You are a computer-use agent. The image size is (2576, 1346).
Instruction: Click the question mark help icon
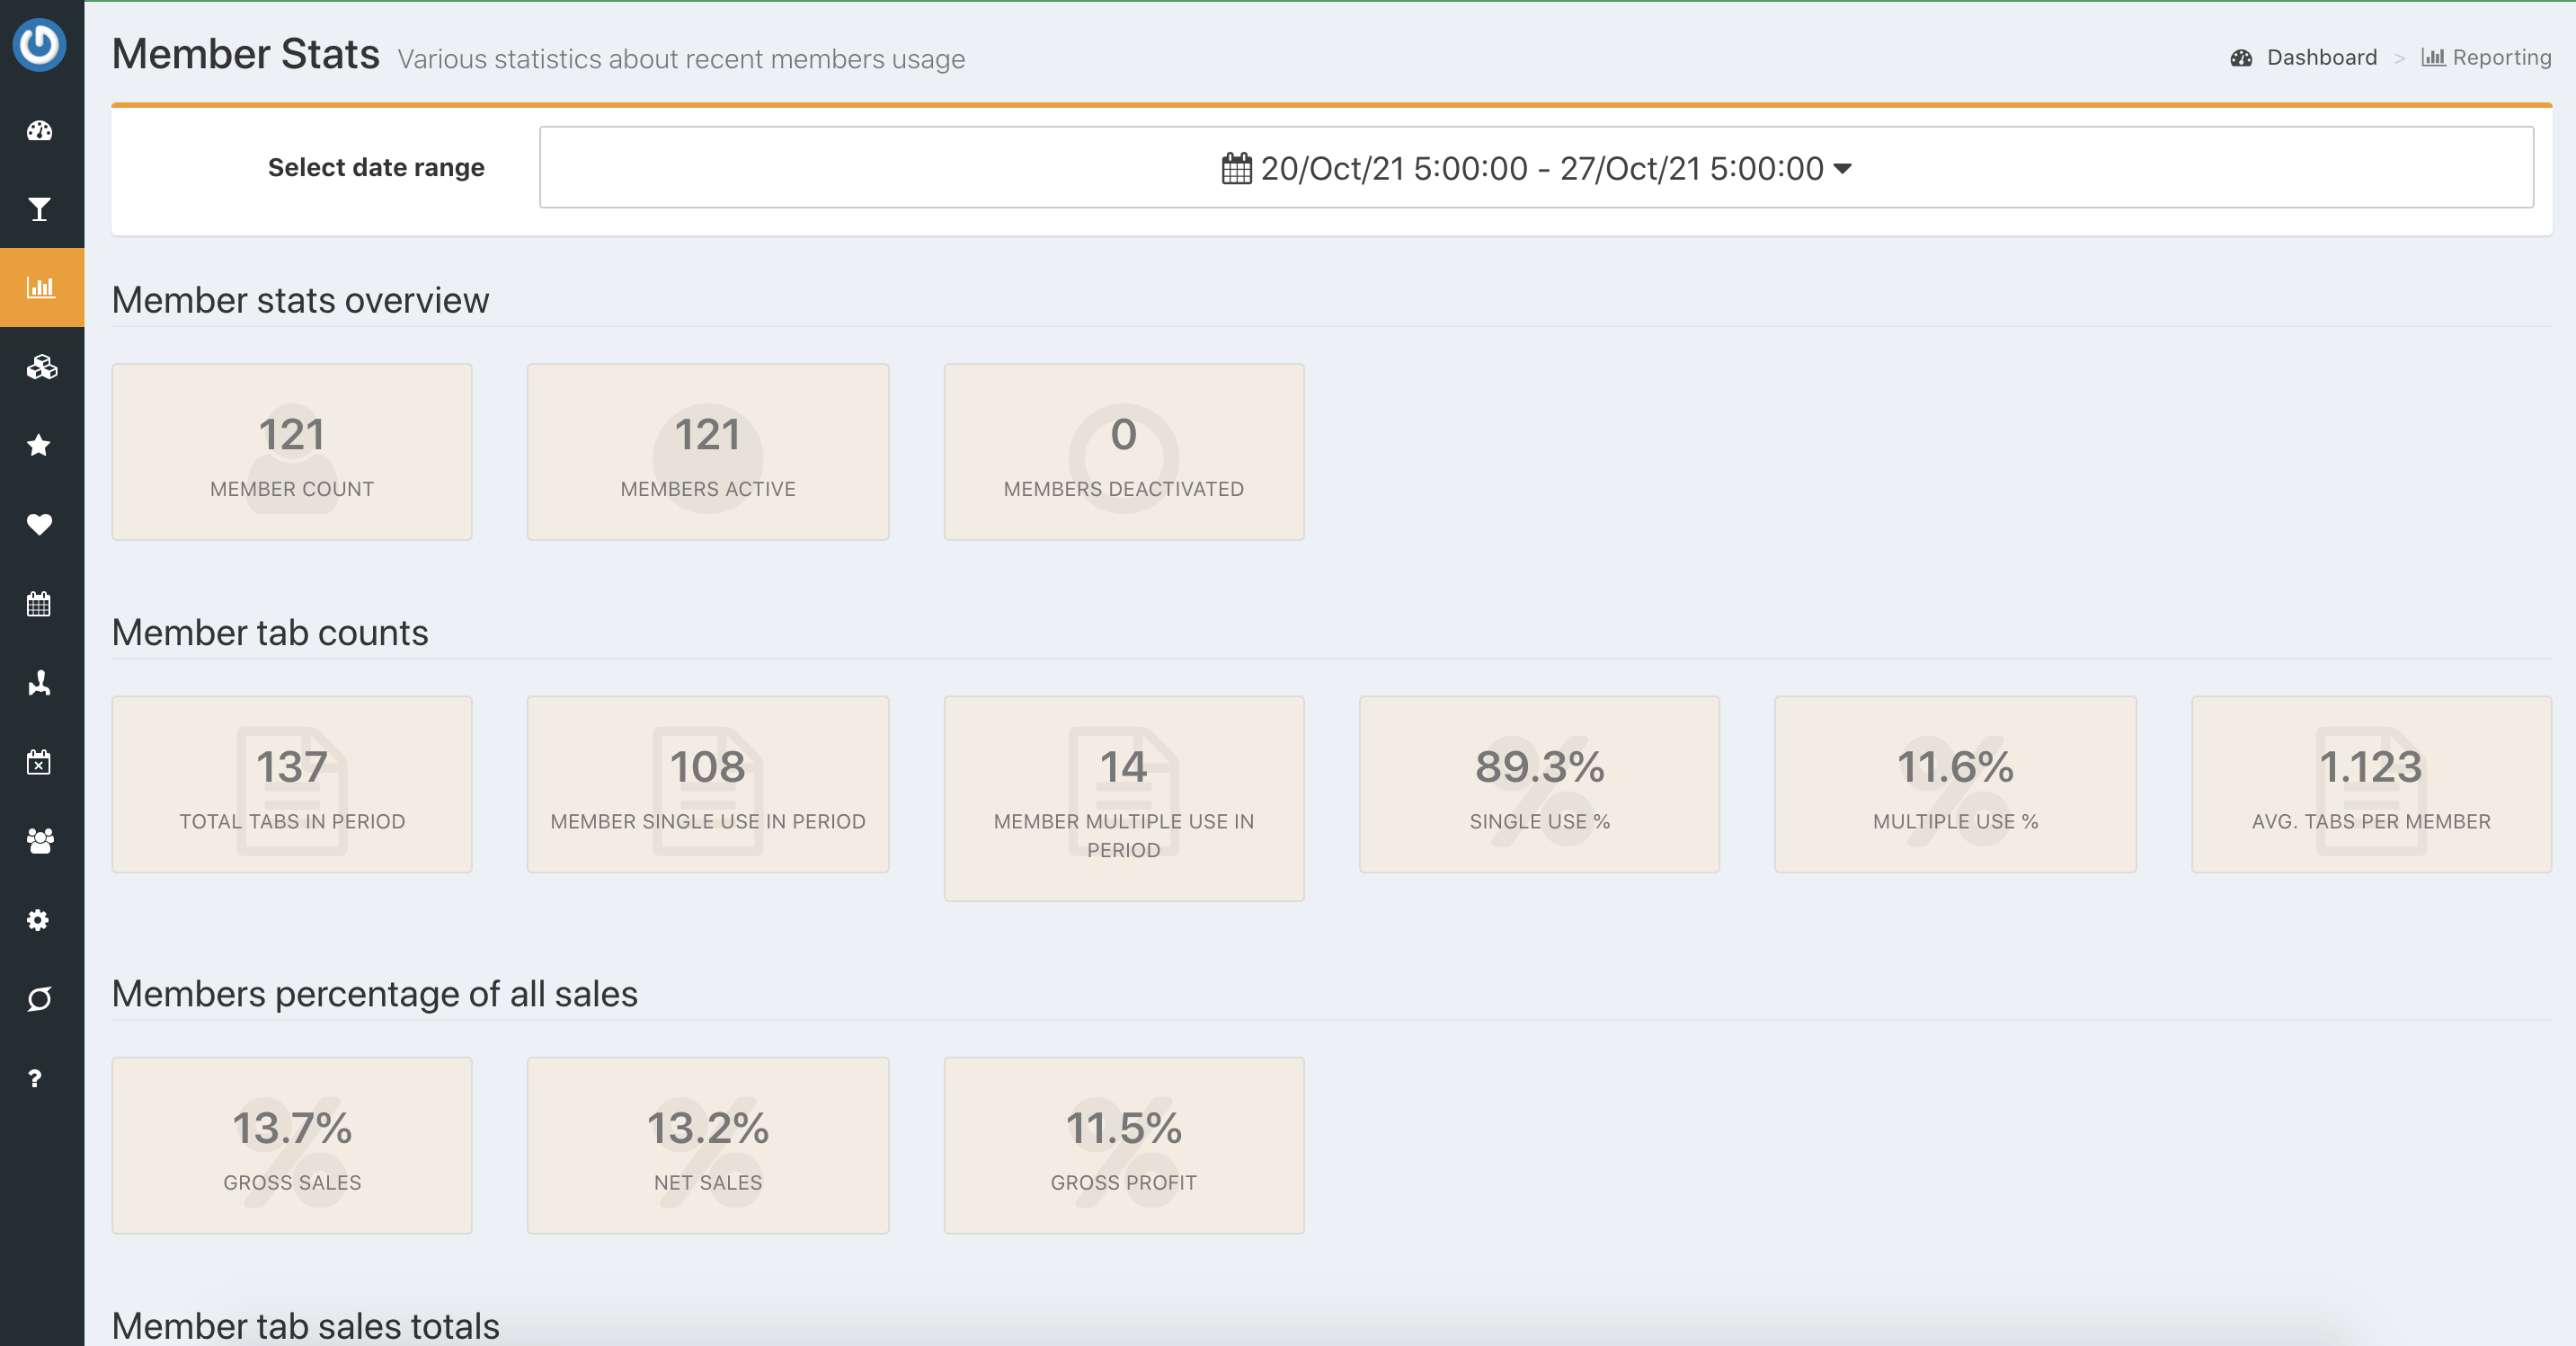point(36,1078)
